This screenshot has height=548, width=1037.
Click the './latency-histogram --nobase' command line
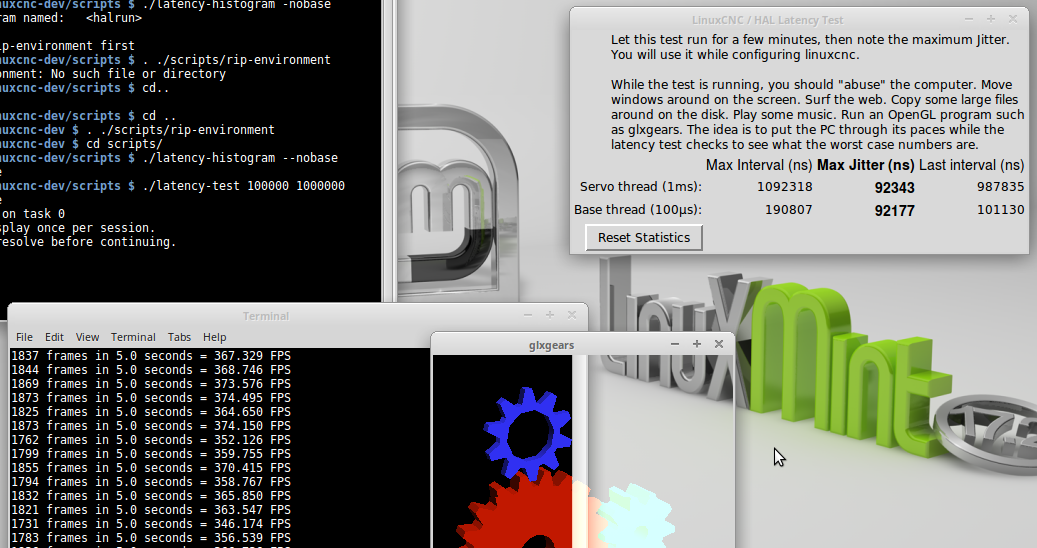(169, 158)
